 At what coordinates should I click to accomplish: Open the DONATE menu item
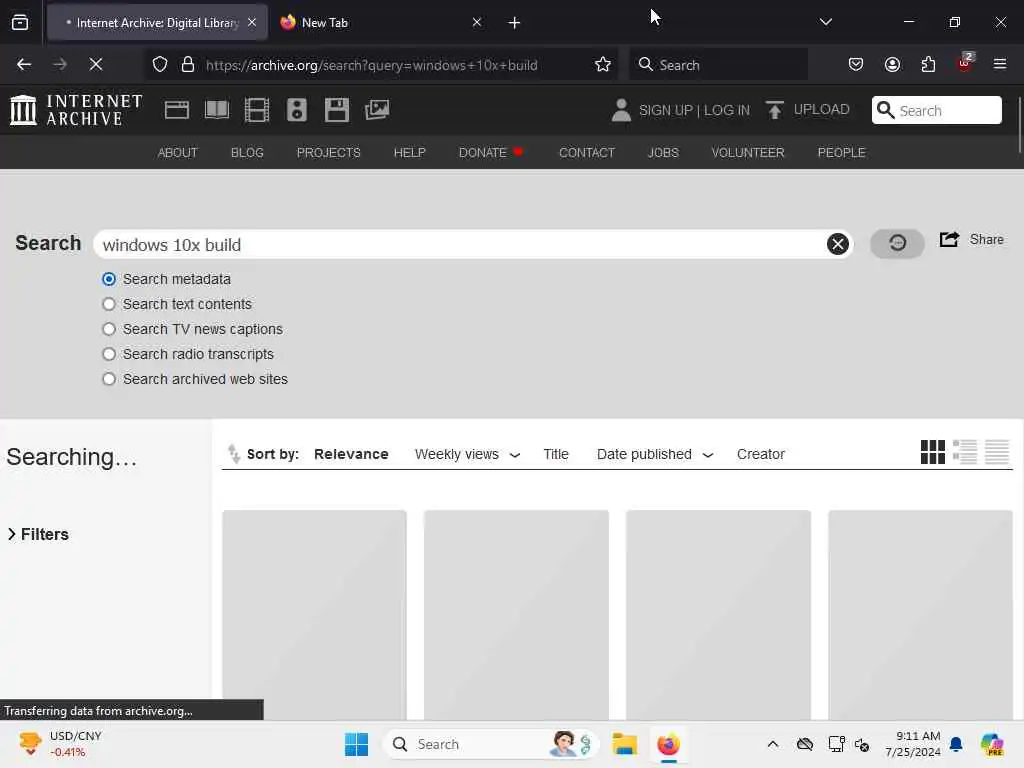pos(491,152)
